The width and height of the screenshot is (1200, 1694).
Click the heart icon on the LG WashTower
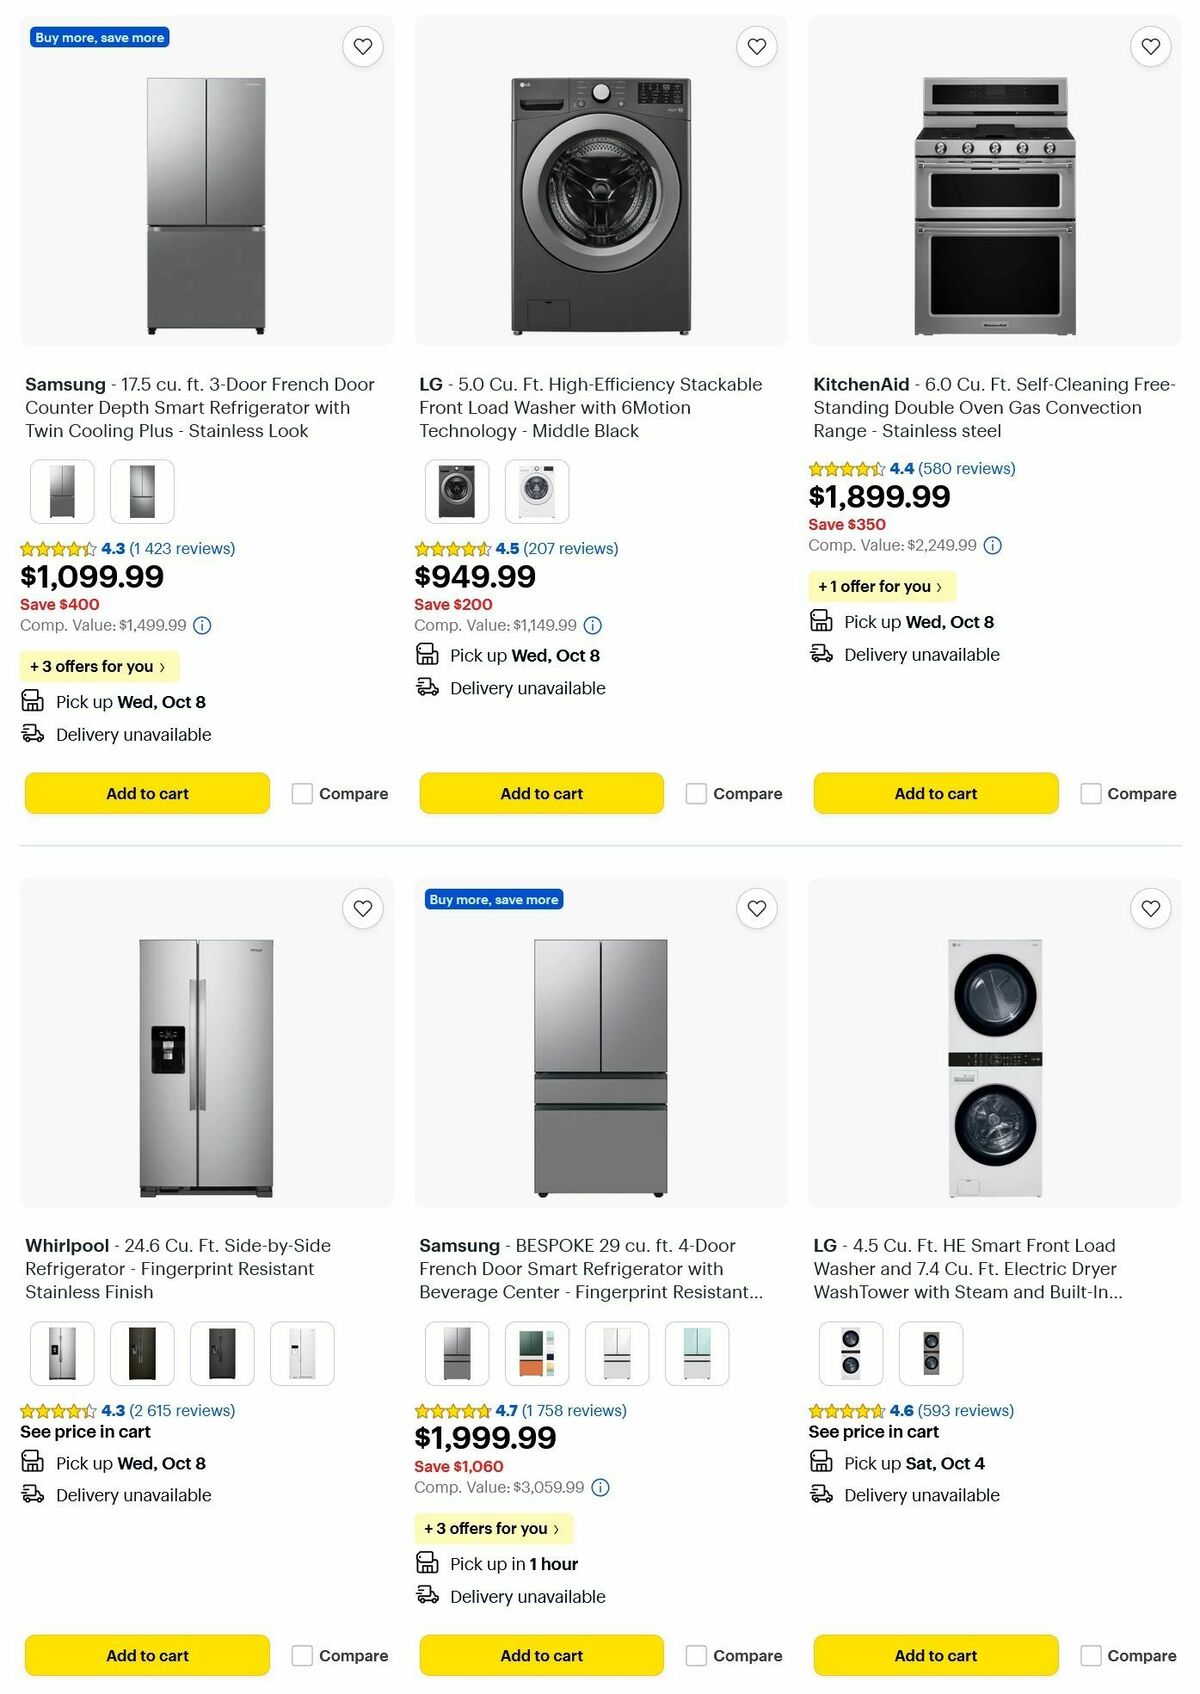tap(1150, 908)
